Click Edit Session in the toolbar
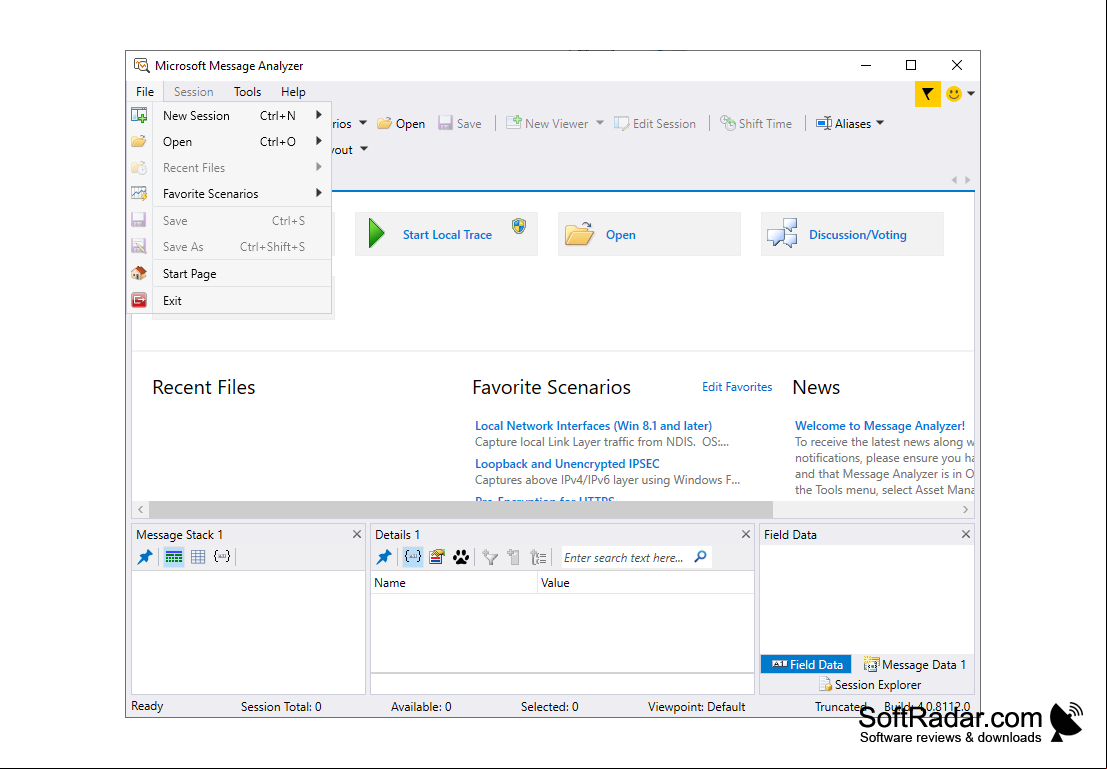This screenshot has width=1107, height=769. point(655,124)
